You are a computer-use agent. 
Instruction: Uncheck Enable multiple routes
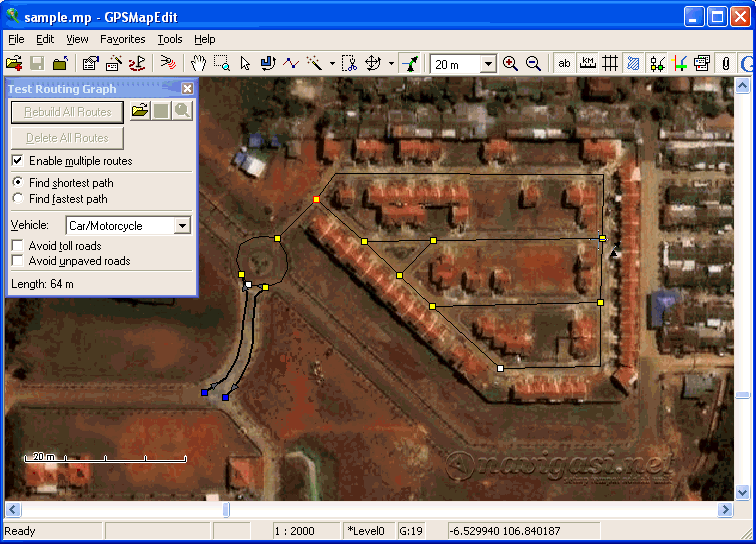(x=18, y=161)
